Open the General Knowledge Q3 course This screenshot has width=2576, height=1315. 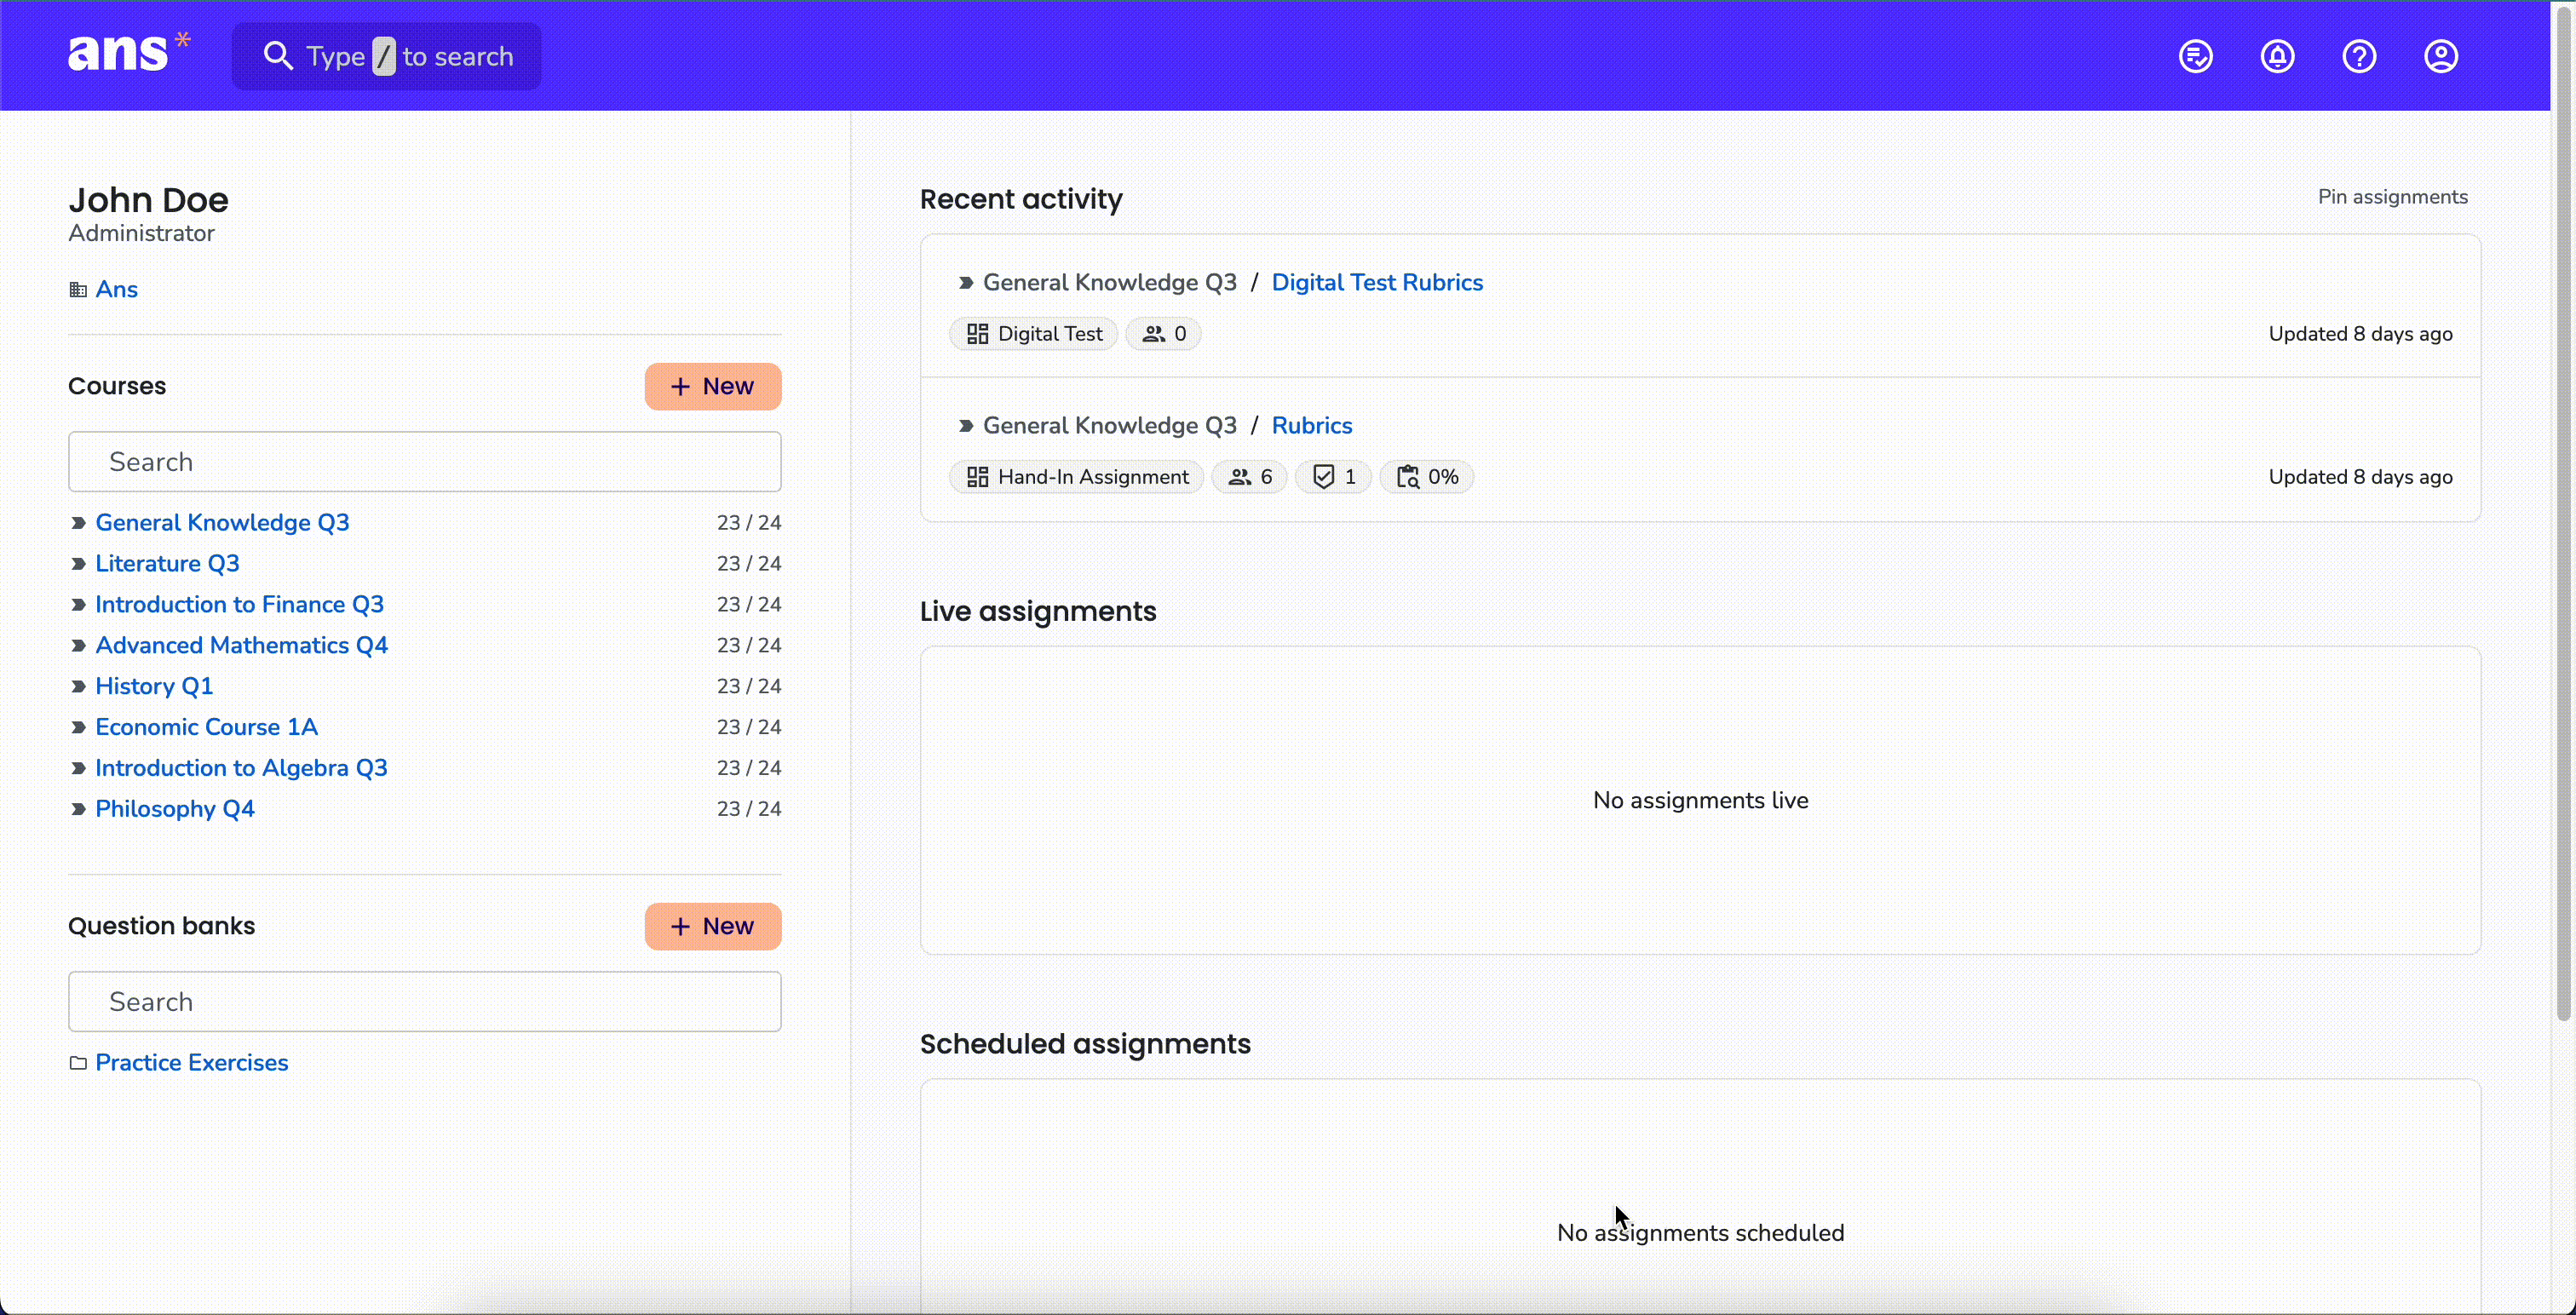222,522
